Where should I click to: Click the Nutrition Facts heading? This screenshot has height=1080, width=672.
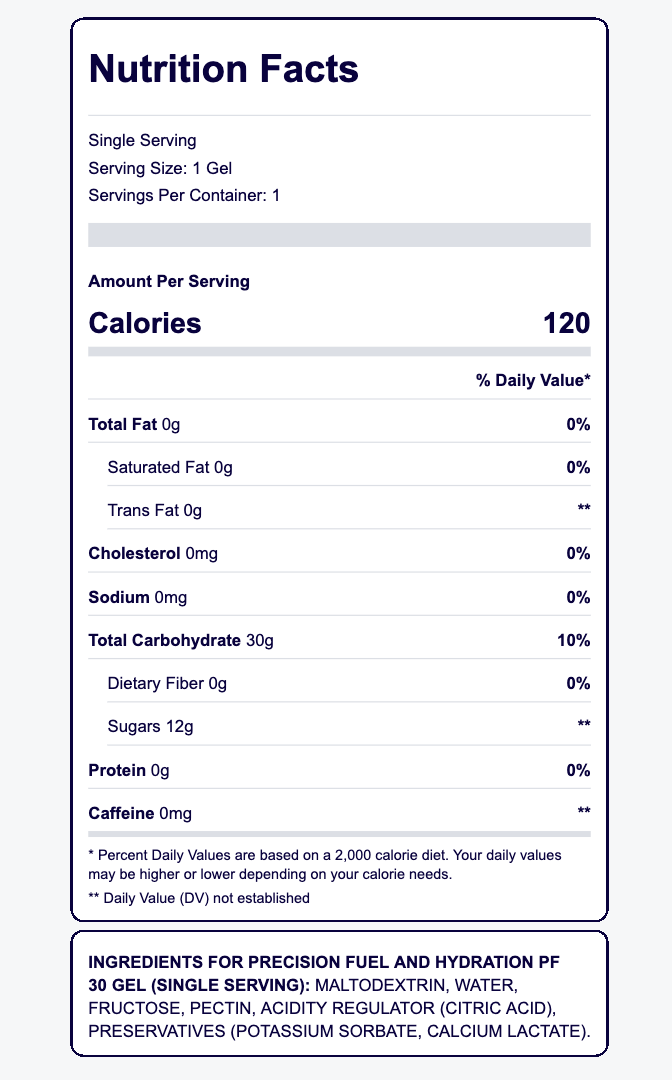[223, 69]
